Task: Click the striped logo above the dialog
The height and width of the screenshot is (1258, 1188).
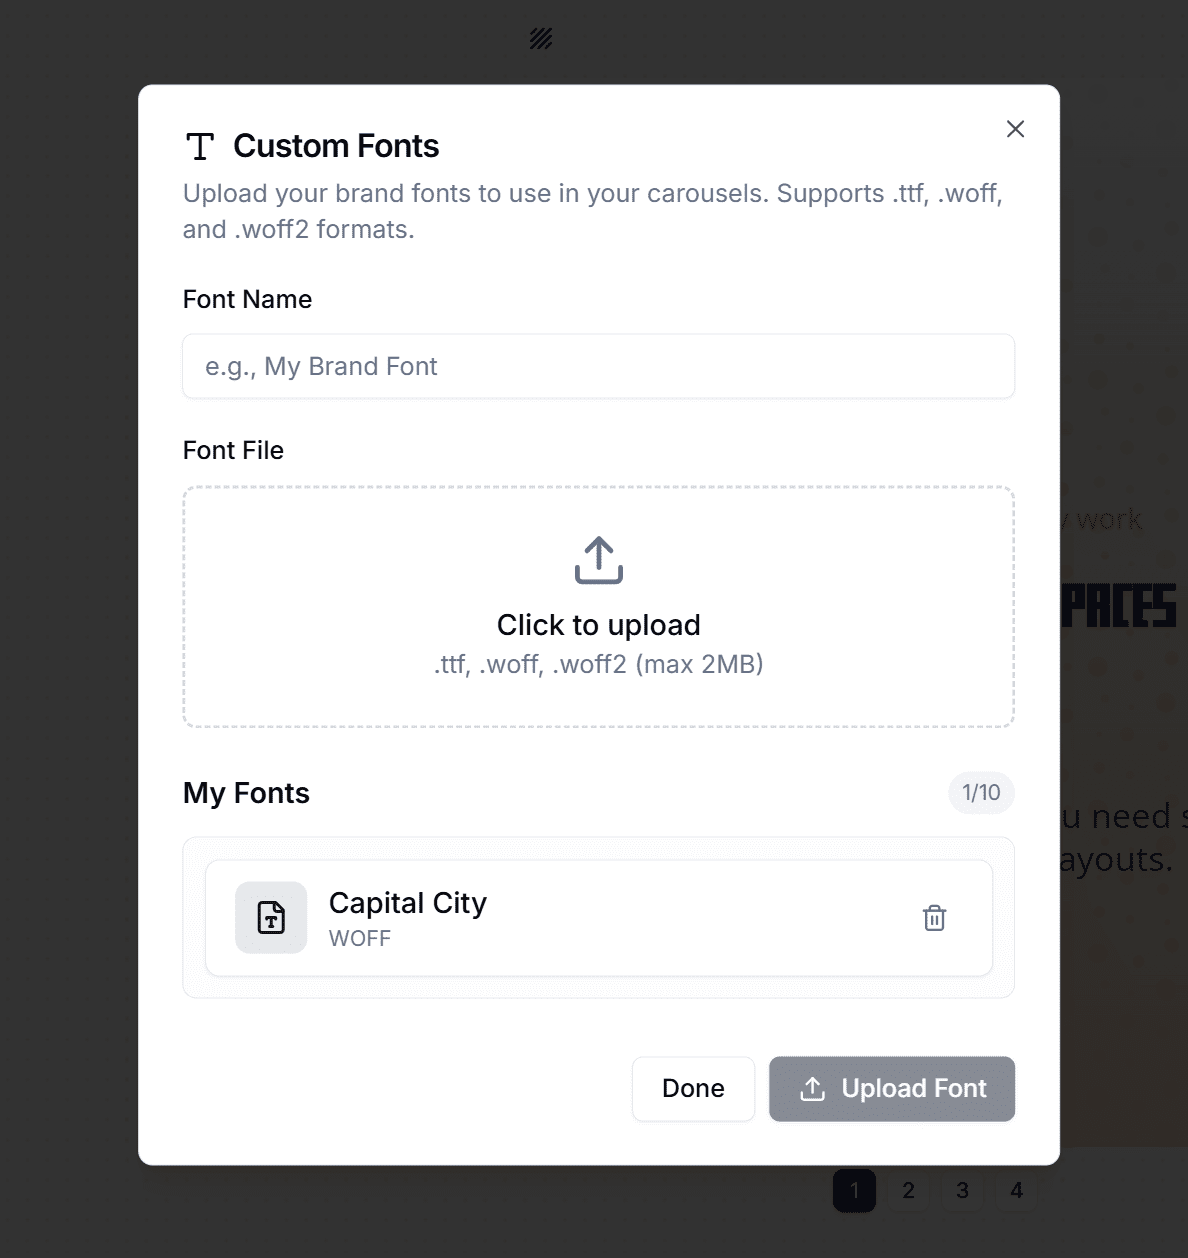Action: (540, 38)
